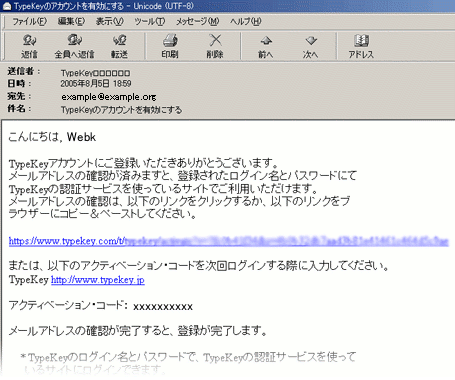Delete message with the 削除 icon
The image size is (455, 380).
(215, 46)
